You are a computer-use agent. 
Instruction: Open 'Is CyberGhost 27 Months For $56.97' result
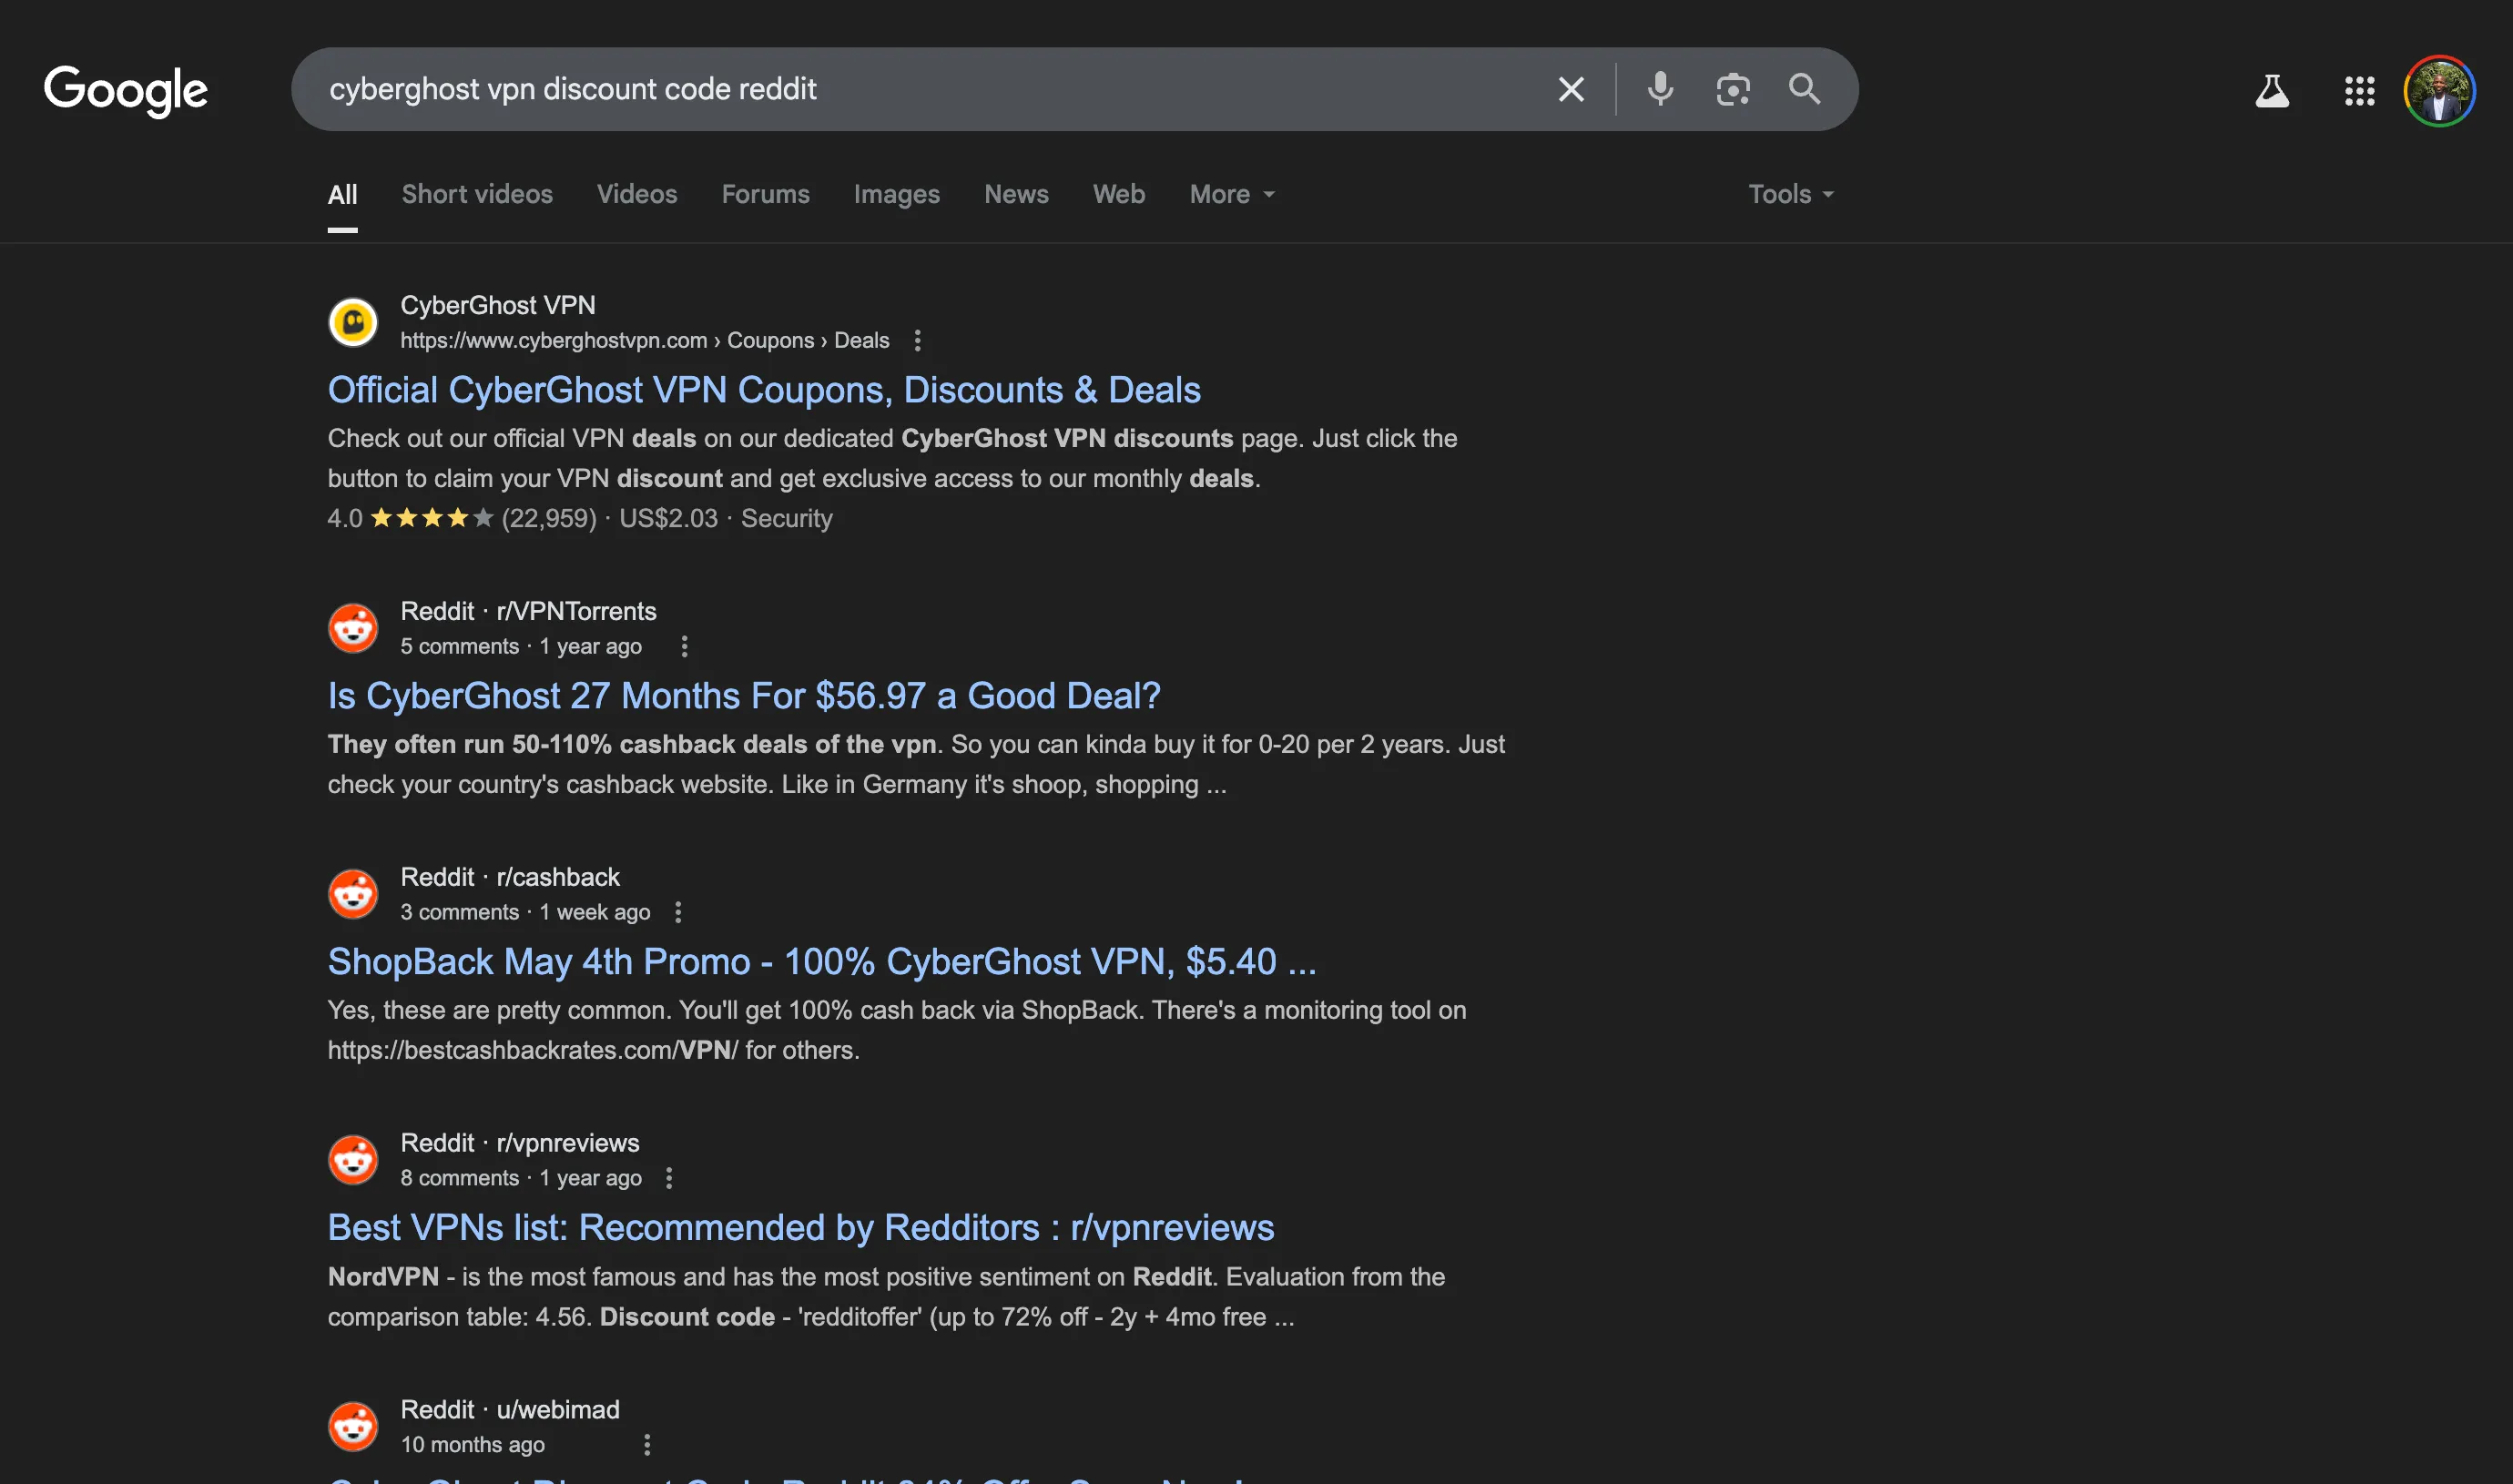coord(744,695)
